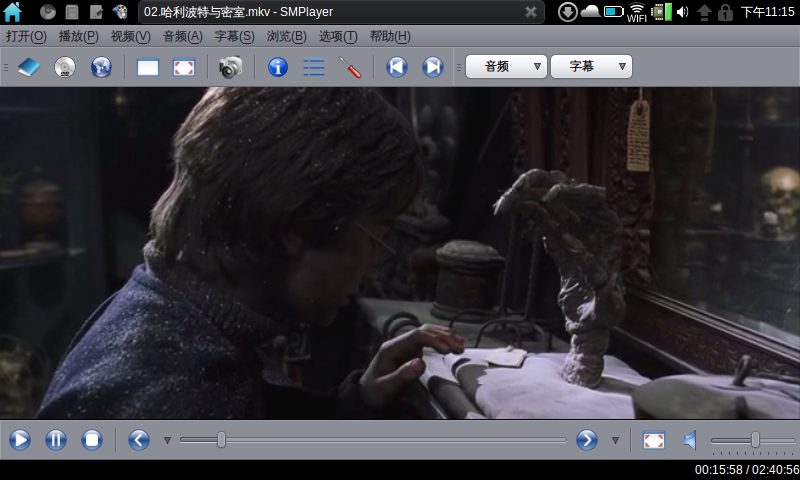This screenshot has height=480, width=800.
Task: Expand the rewind options arrow
Action: pos(167,440)
